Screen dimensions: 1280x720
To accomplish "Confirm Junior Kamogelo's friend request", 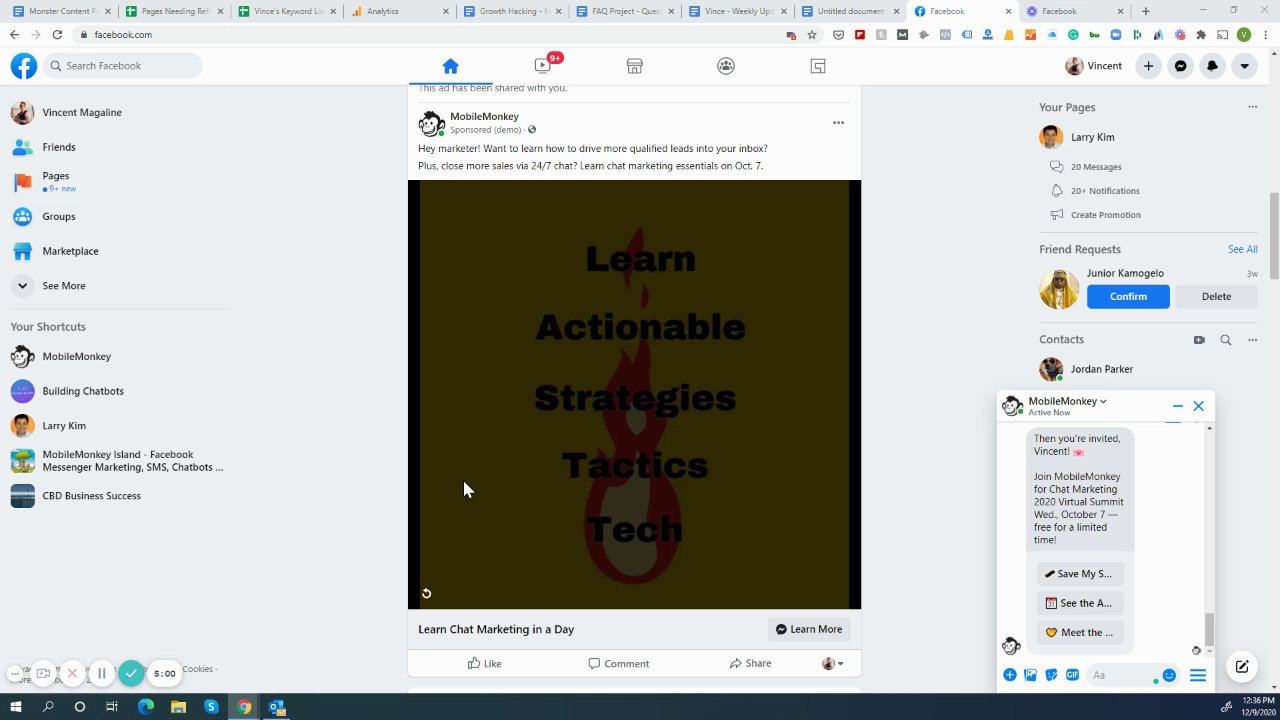I will coord(1128,296).
